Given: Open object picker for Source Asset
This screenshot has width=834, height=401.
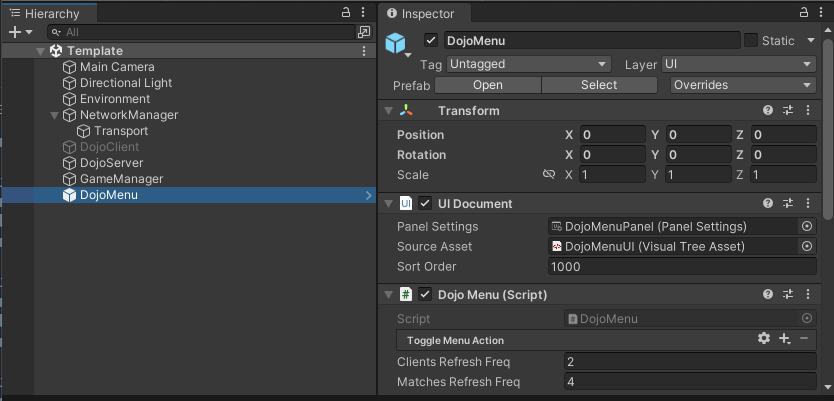Looking at the screenshot, I should point(807,246).
